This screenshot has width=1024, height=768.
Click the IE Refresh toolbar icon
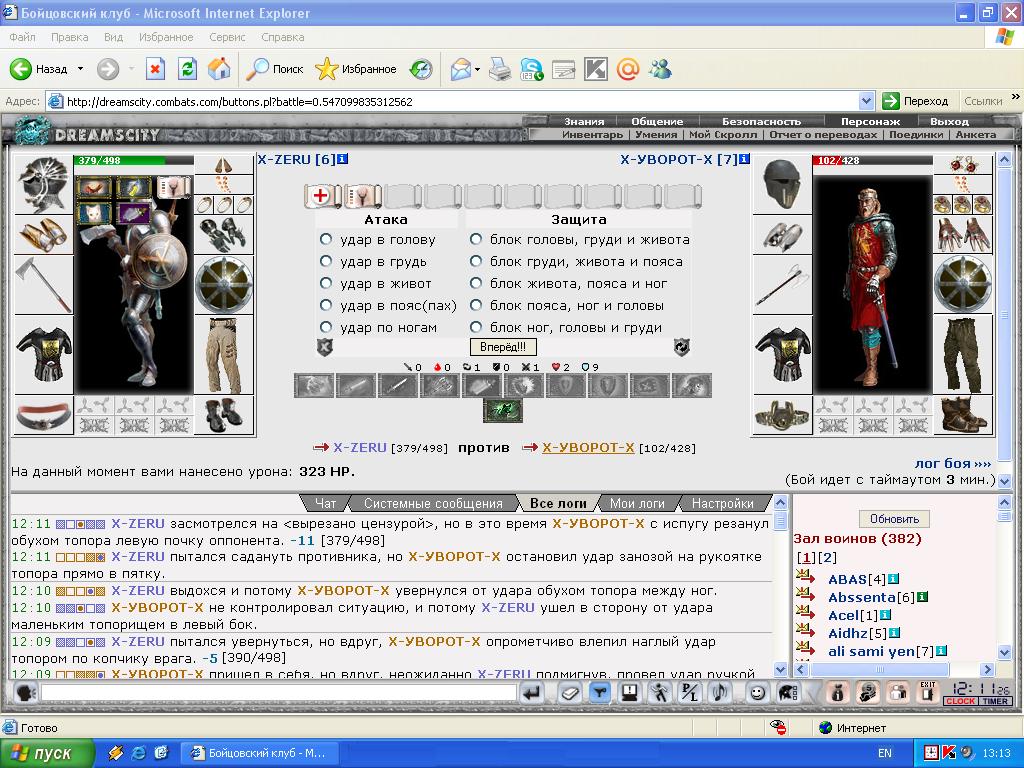point(187,69)
